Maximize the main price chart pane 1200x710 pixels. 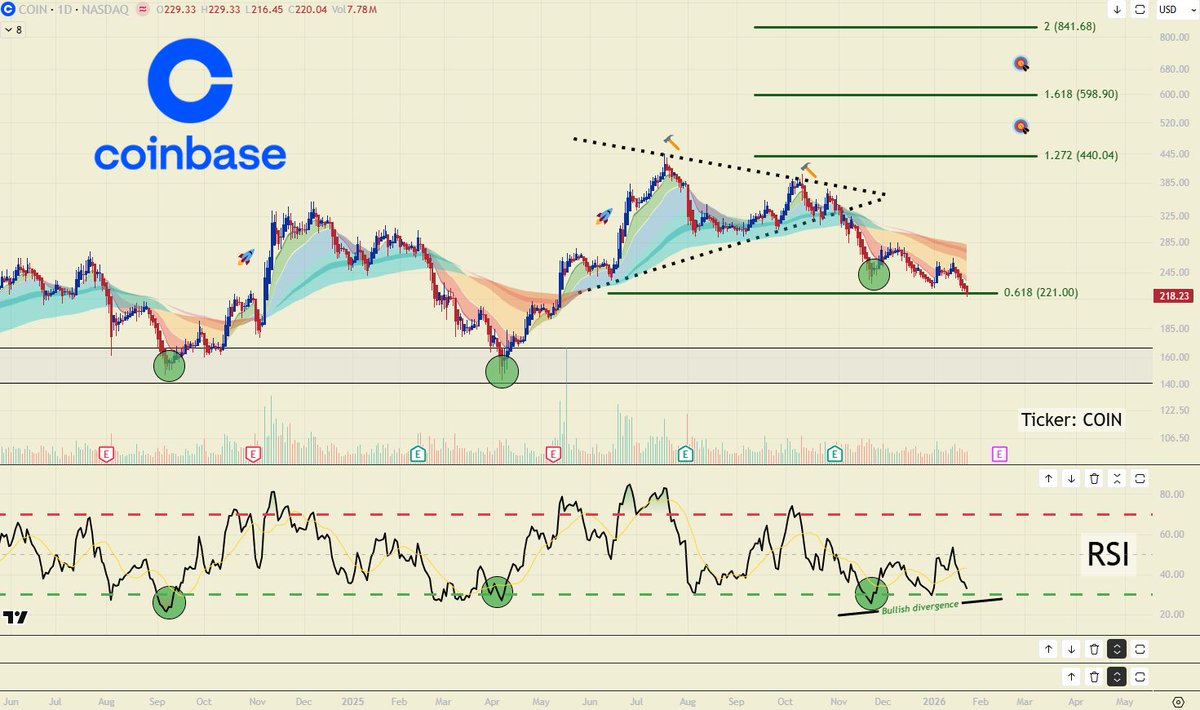1140,10
